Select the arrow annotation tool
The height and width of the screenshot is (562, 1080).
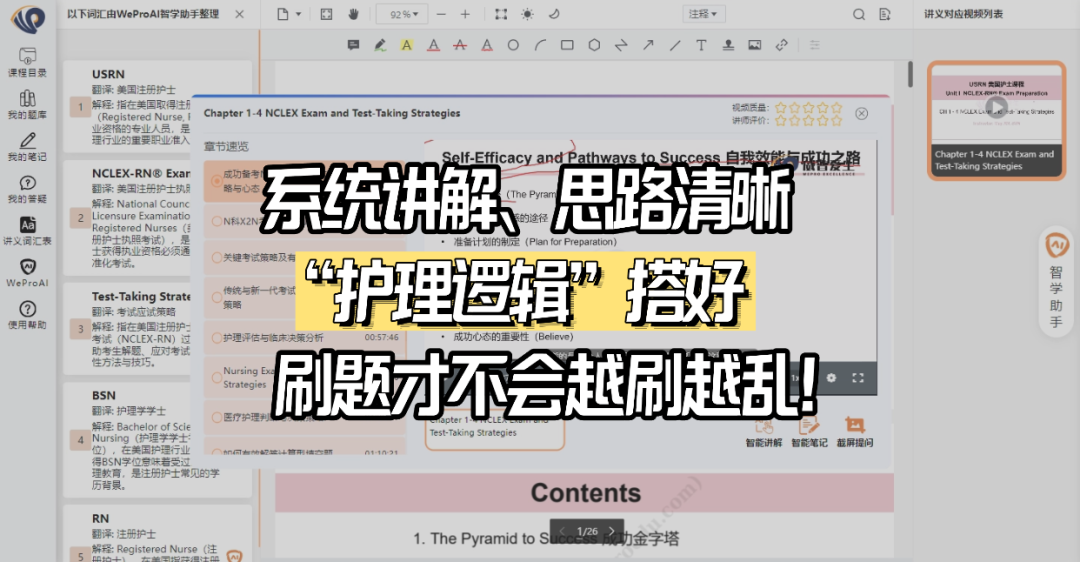648,45
